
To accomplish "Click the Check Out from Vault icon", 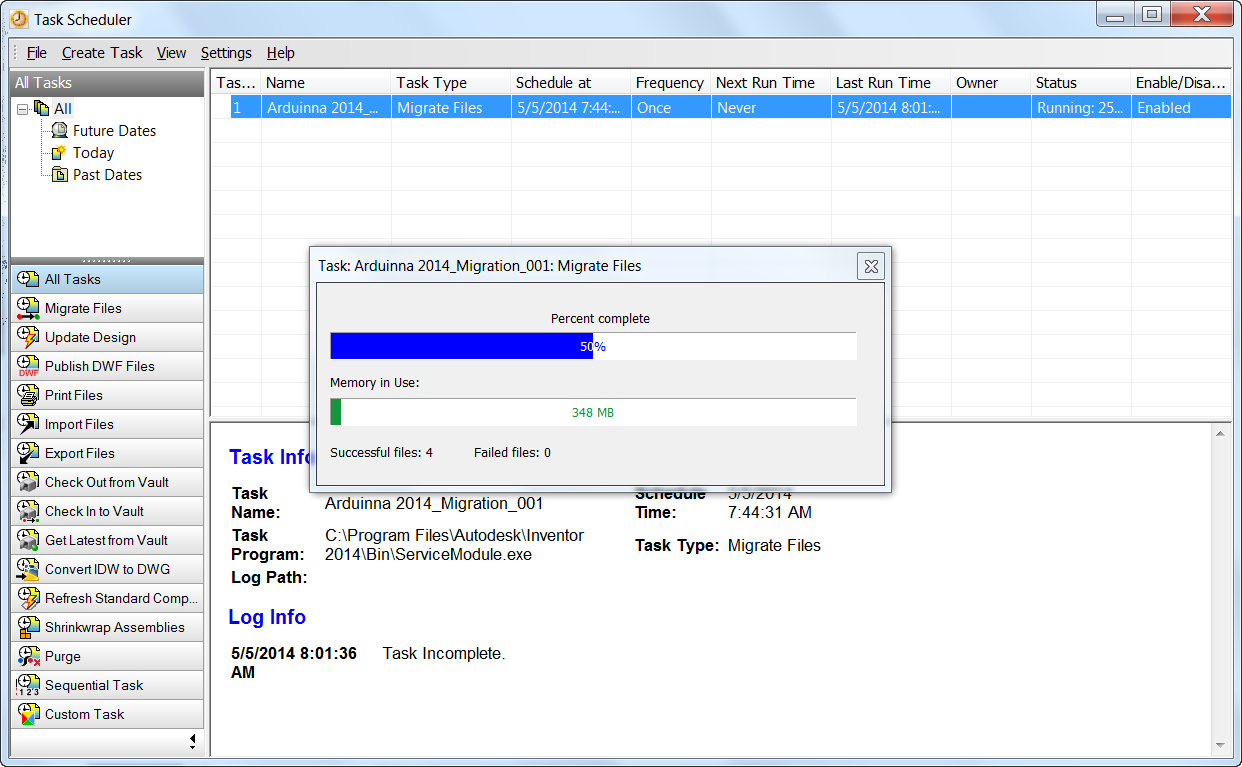I will (x=28, y=482).
